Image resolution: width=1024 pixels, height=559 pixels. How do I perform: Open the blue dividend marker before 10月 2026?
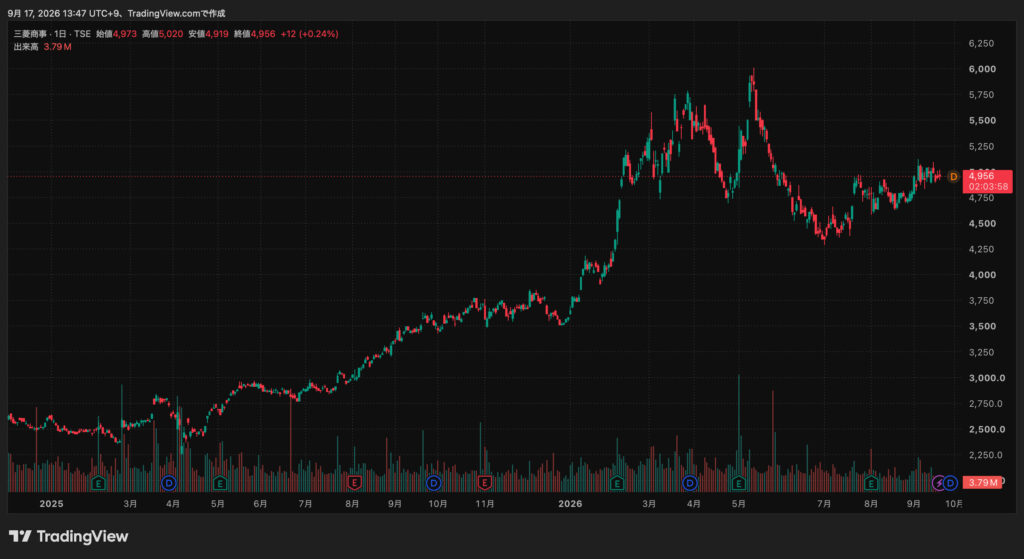(950, 483)
